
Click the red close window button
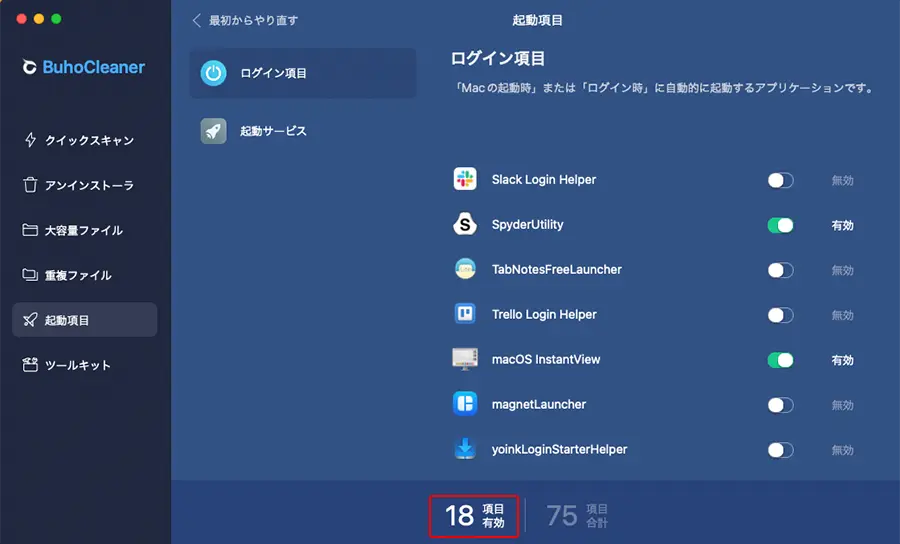(x=22, y=19)
